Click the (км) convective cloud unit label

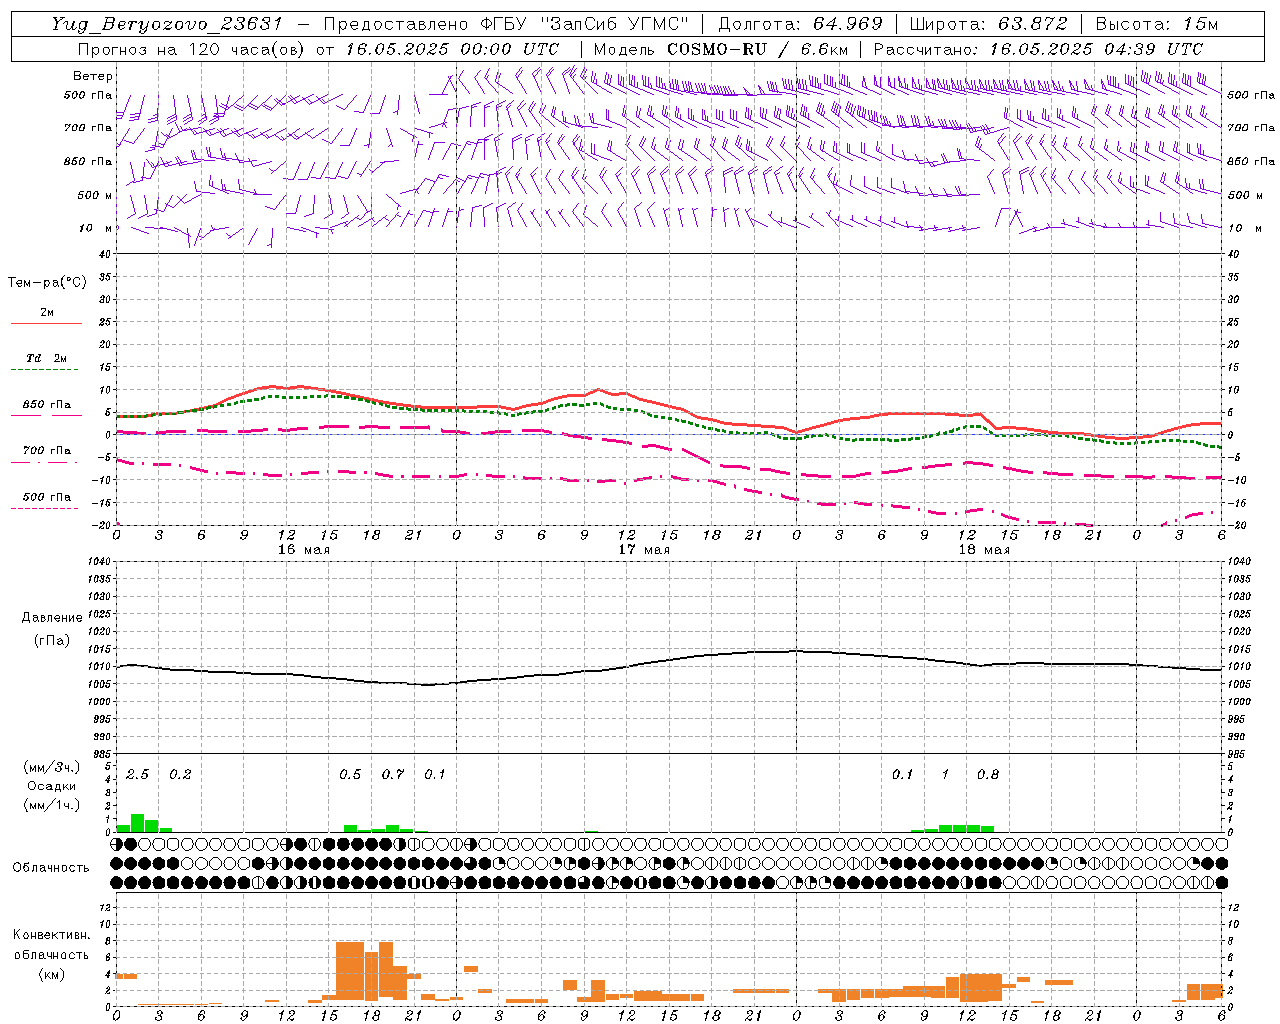coord(51,974)
